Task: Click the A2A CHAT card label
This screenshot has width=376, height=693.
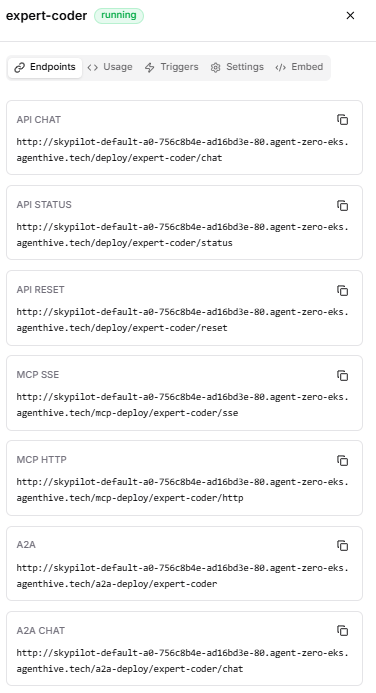Action: click(x=41, y=630)
